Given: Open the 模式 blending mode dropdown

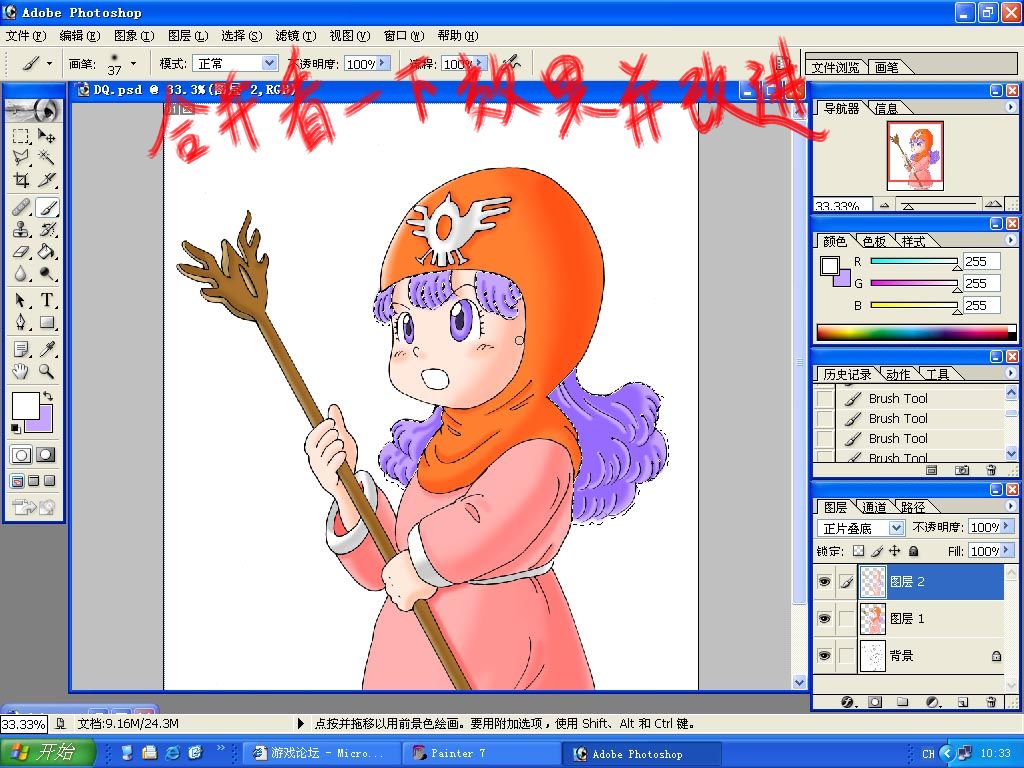Looking at the screenshot, I should point(270,63).
